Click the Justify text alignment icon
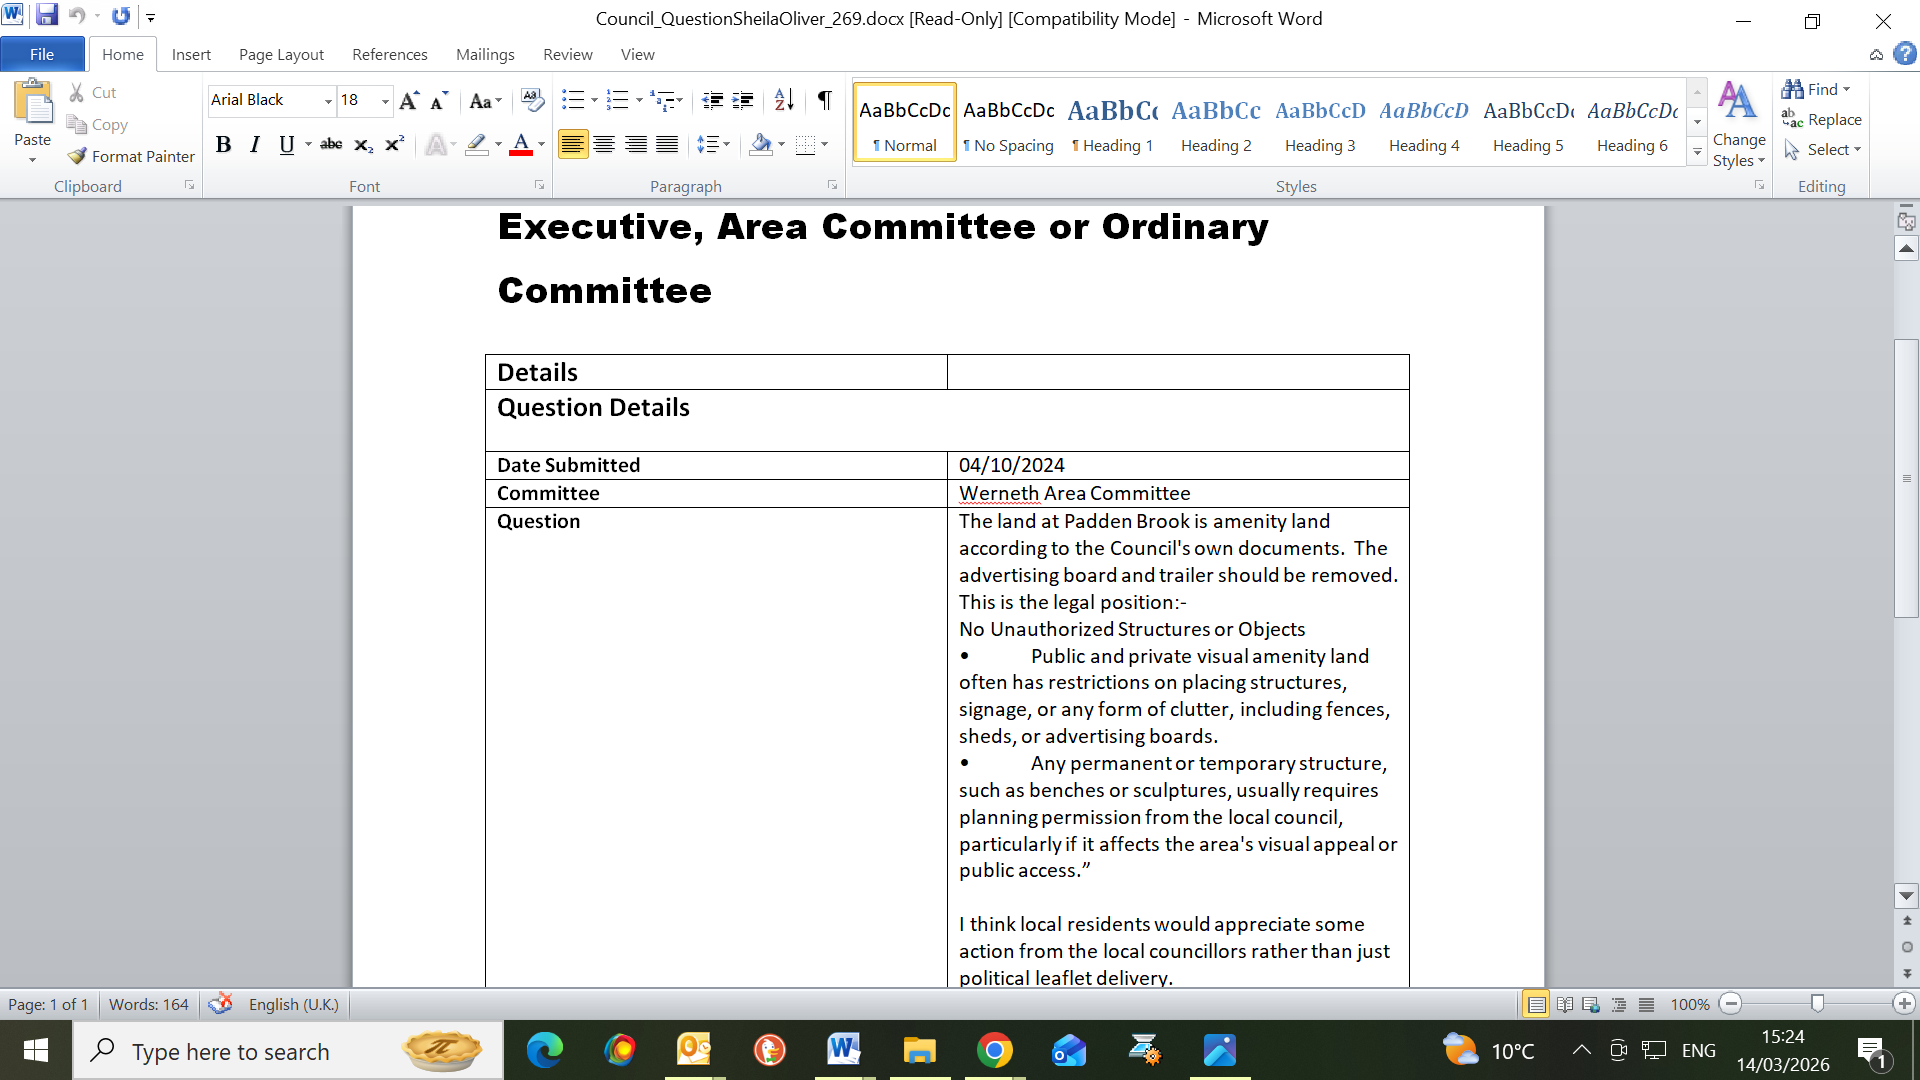The image size is (1920, 1080). 667,145
